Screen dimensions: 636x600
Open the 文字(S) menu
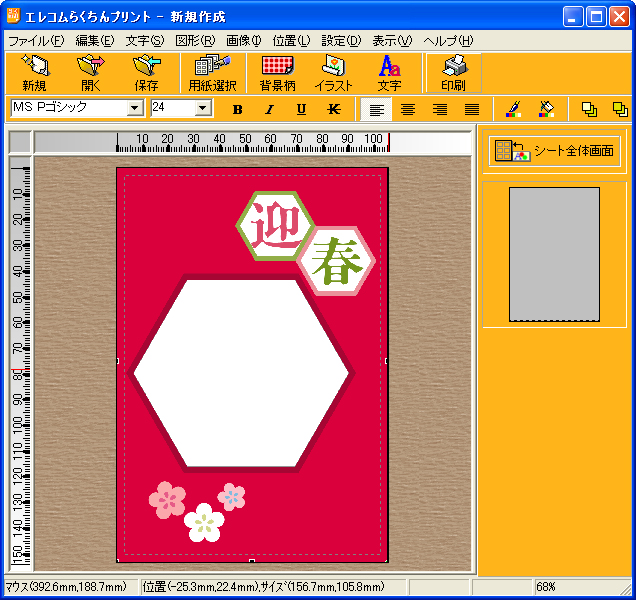tap(145, 41)
